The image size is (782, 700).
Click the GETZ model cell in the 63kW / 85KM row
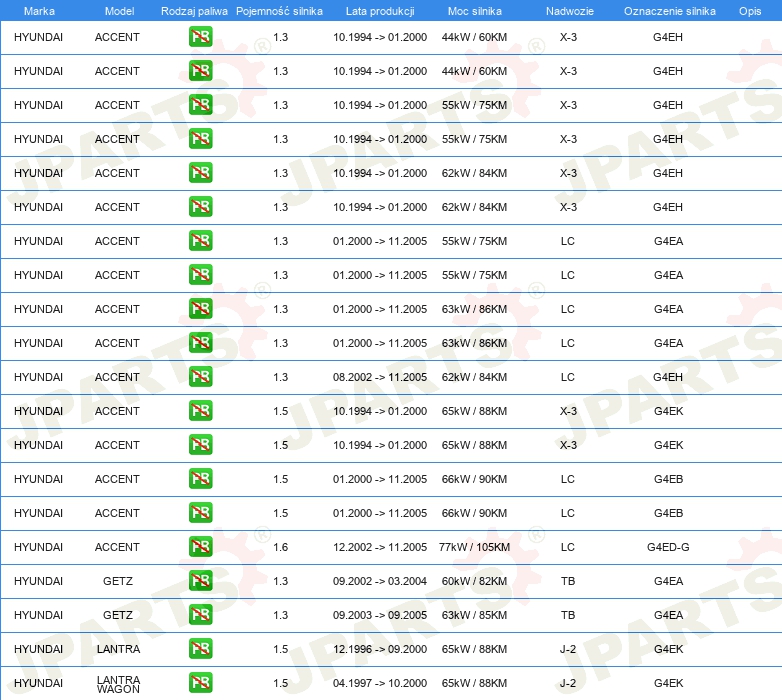118,615
